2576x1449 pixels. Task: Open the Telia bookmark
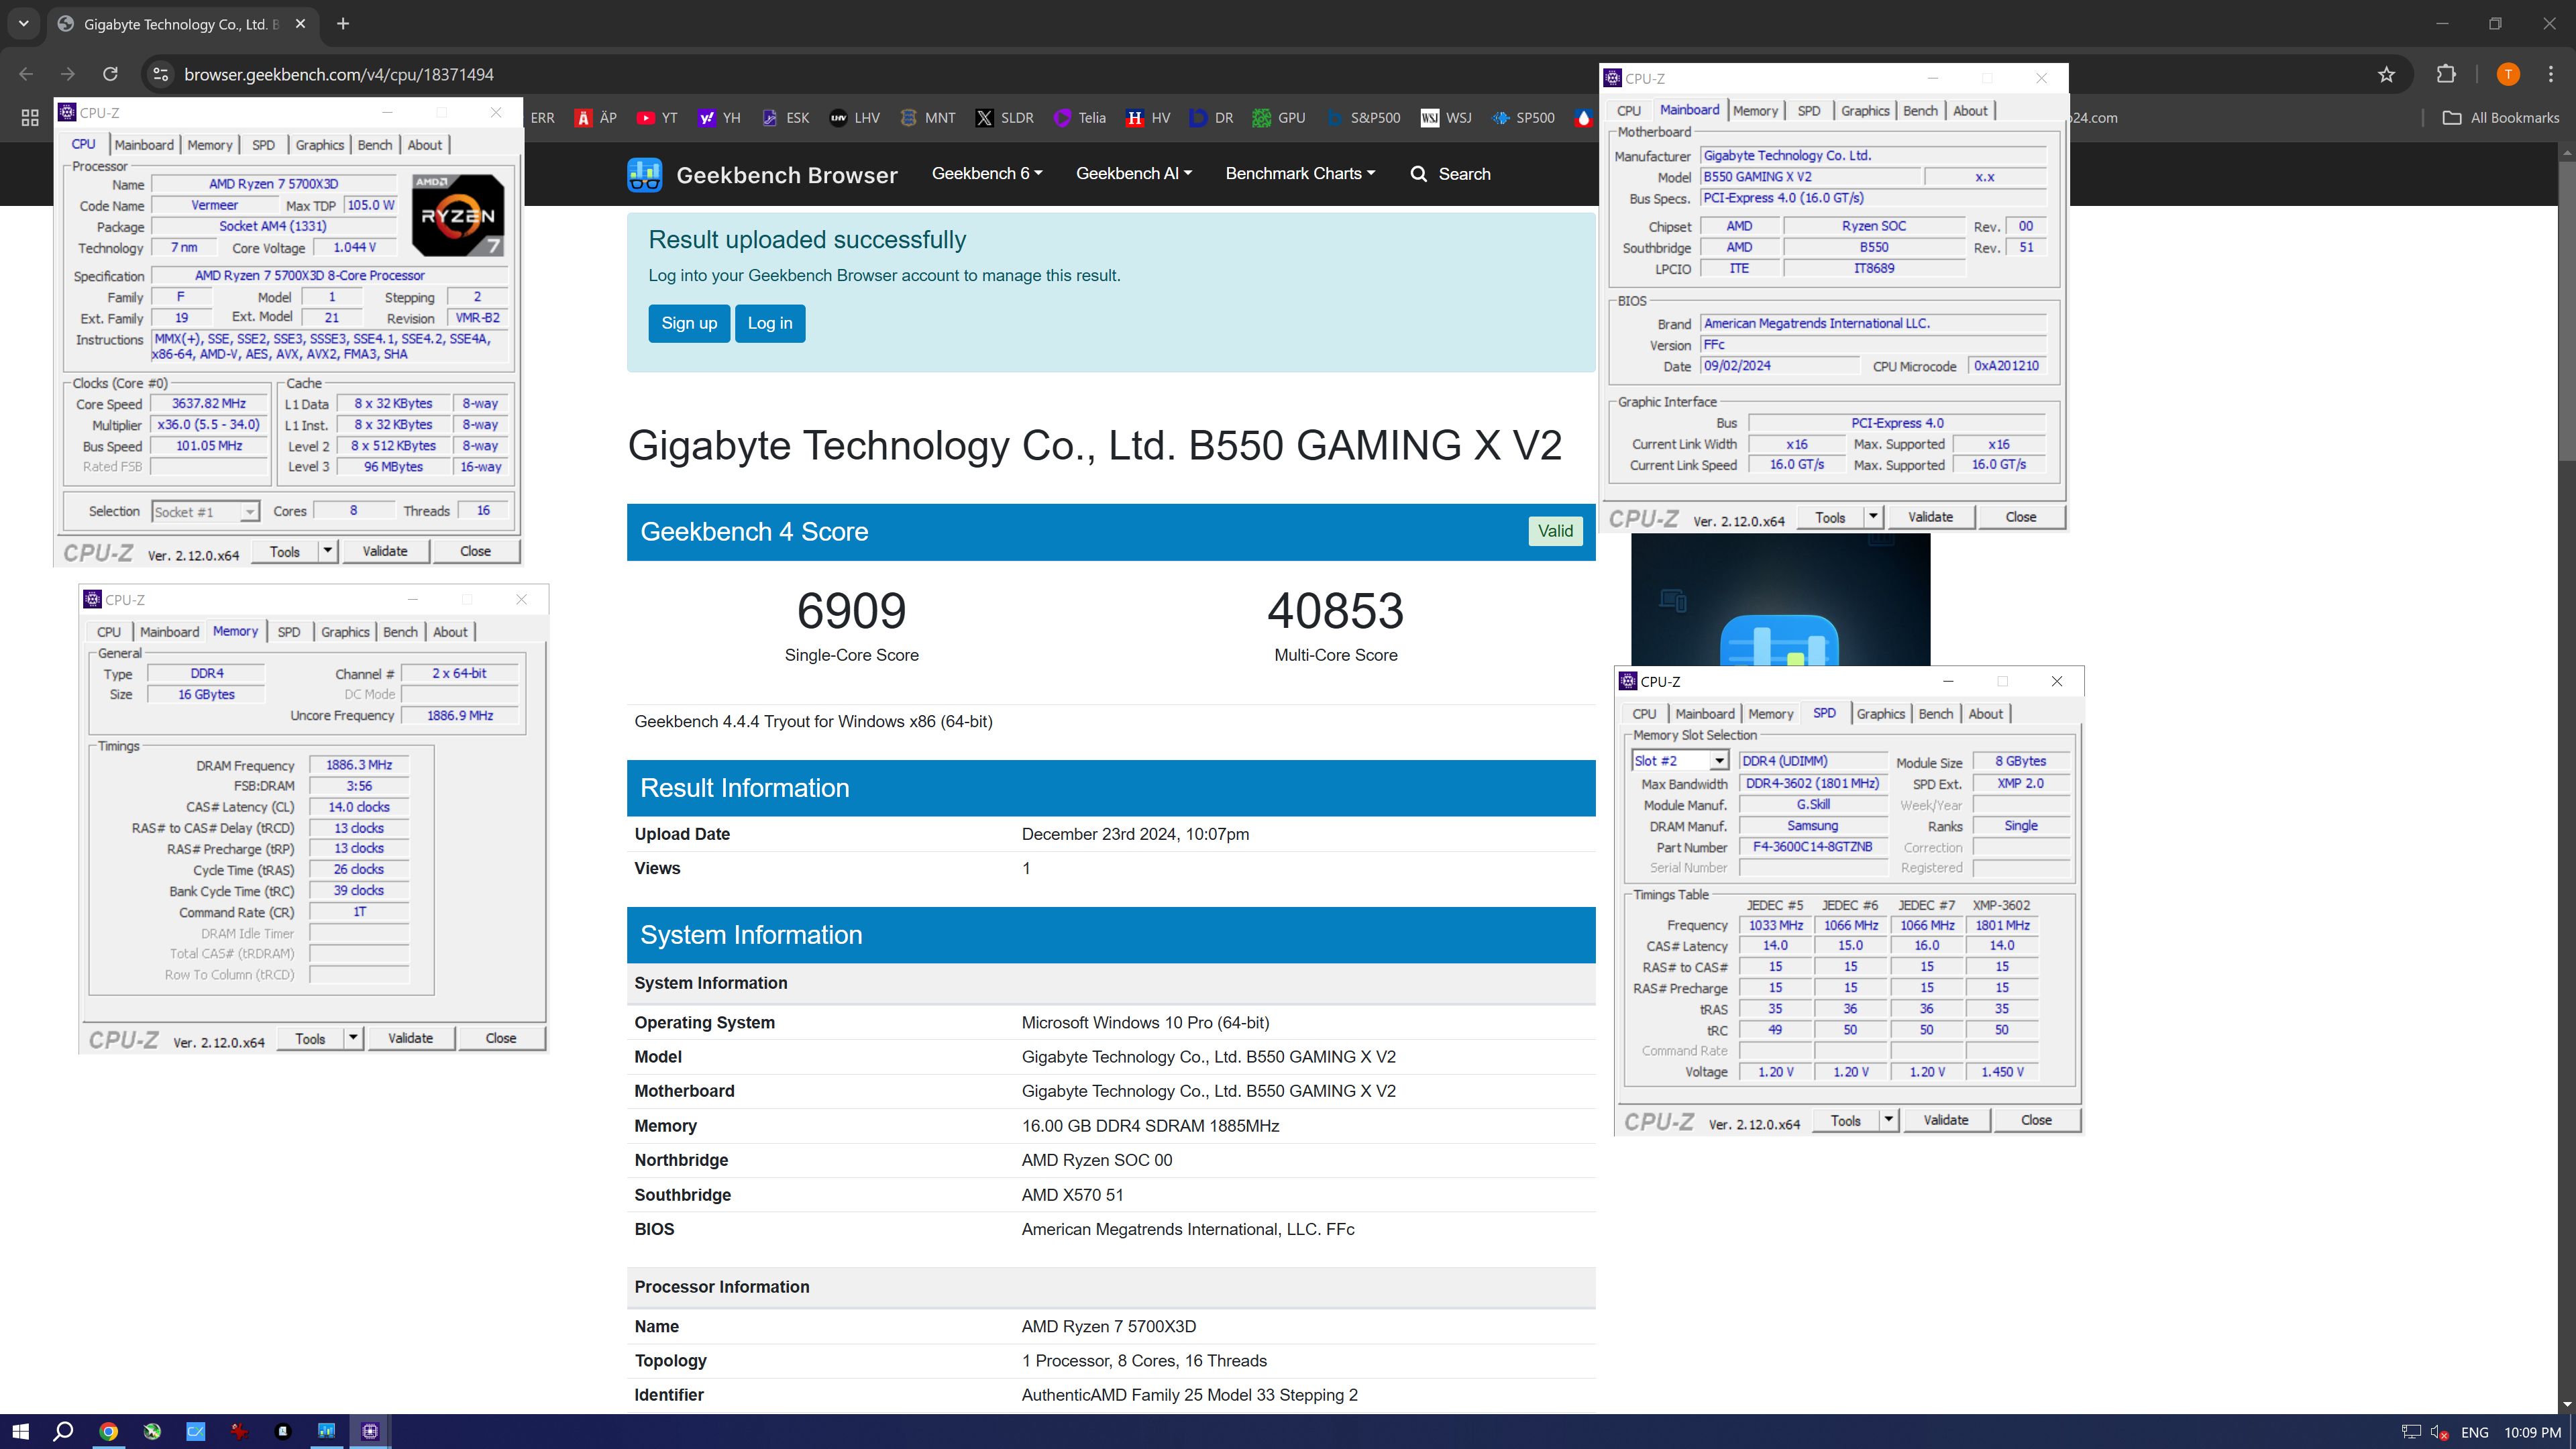1079,118
